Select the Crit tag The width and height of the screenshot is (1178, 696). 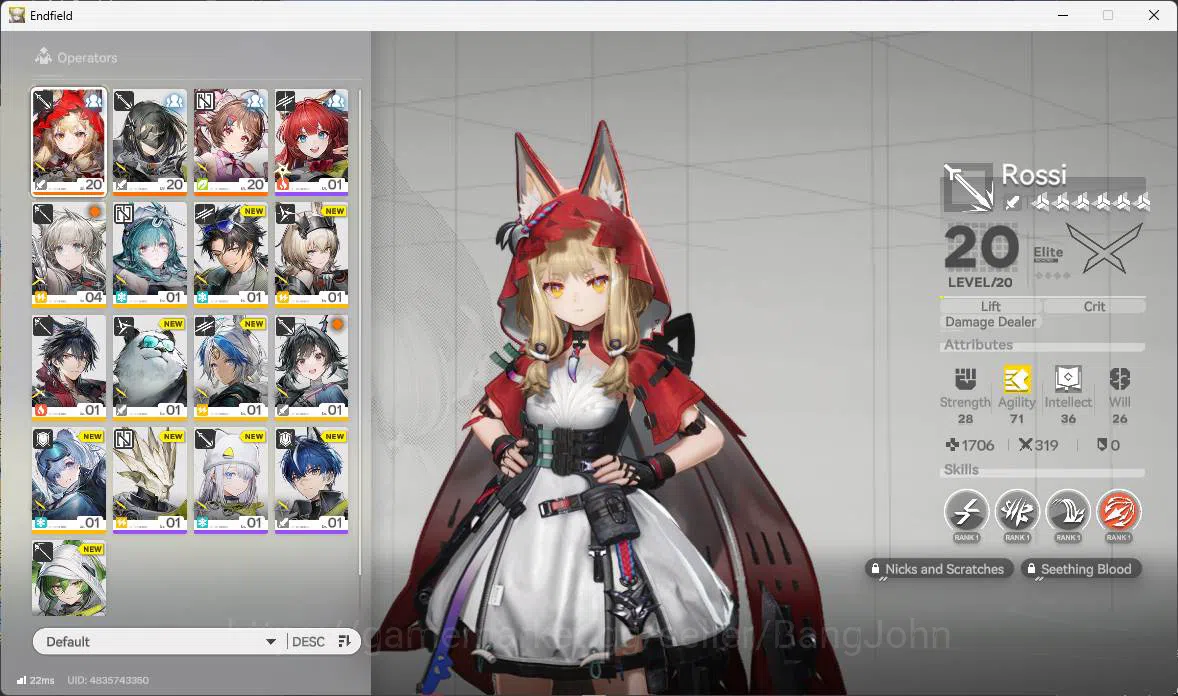[1094, 306]
